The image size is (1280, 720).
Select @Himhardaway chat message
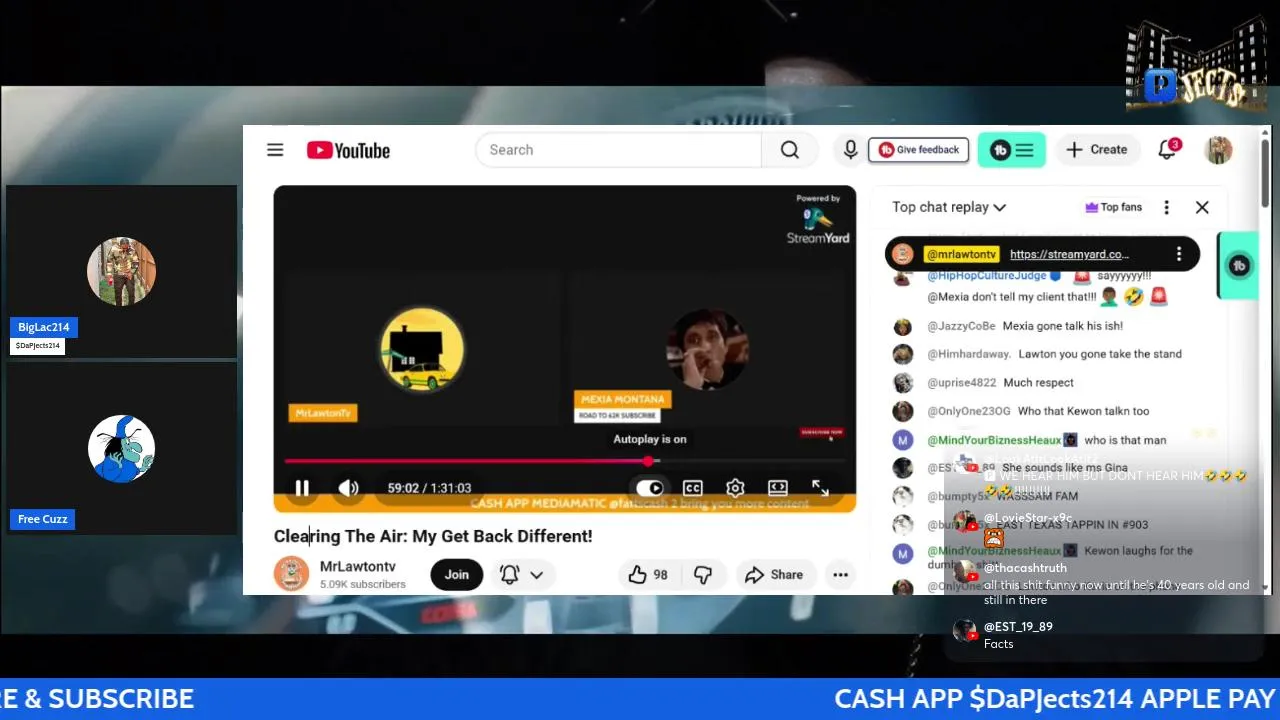click(1038, 354)
